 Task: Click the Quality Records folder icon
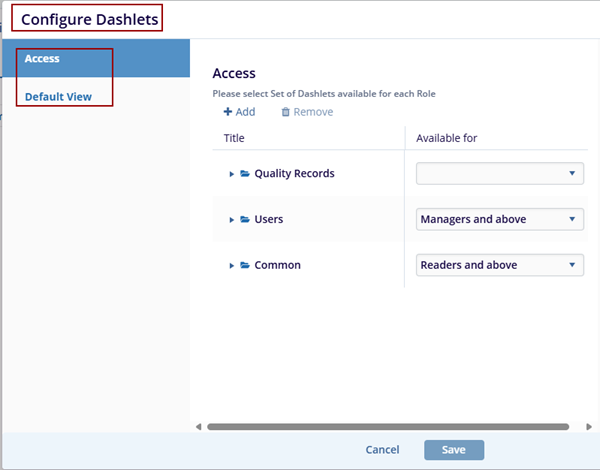[245, 174]
